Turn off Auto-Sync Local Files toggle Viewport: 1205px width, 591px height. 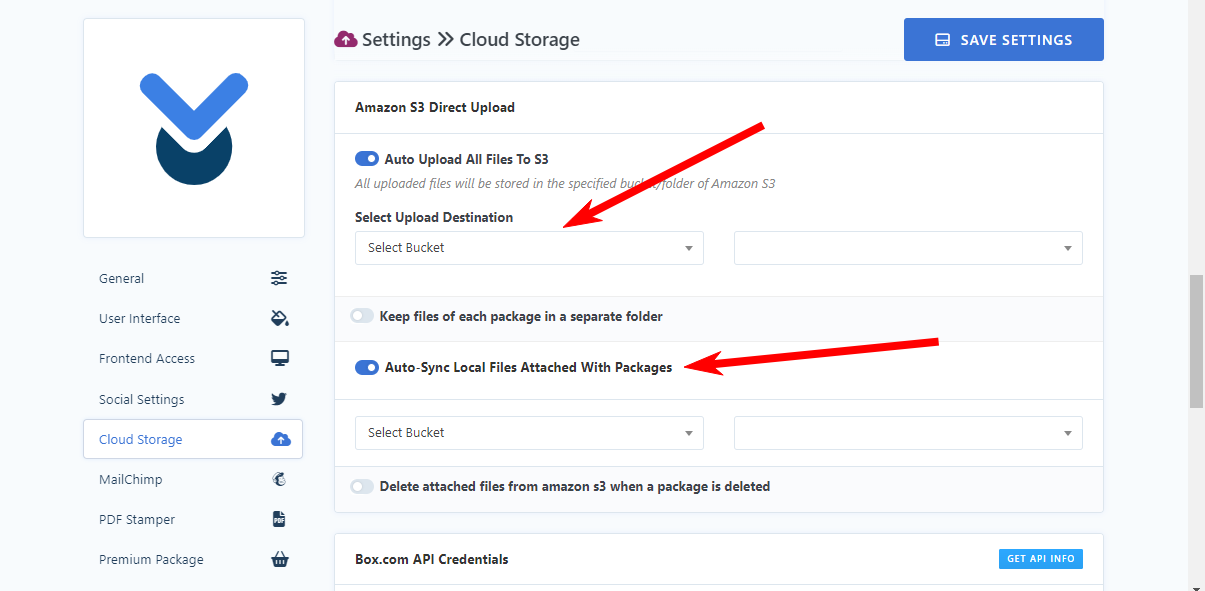(x=367, y=367)
